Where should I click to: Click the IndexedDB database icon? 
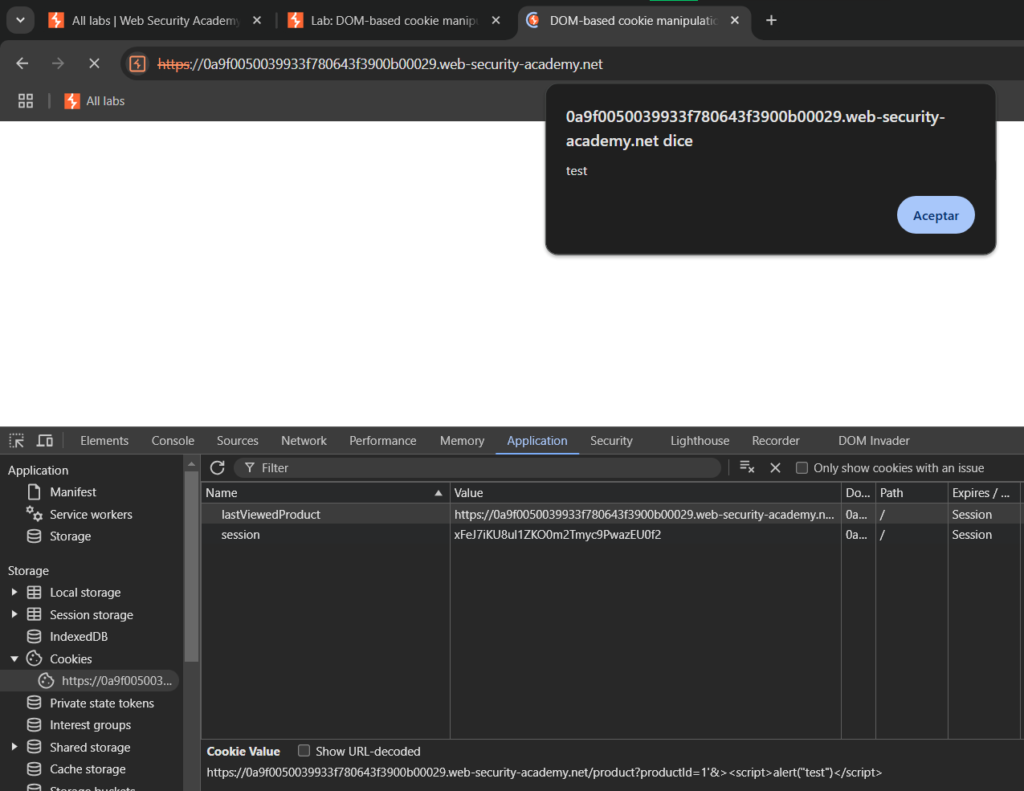(x=34, y=636)
